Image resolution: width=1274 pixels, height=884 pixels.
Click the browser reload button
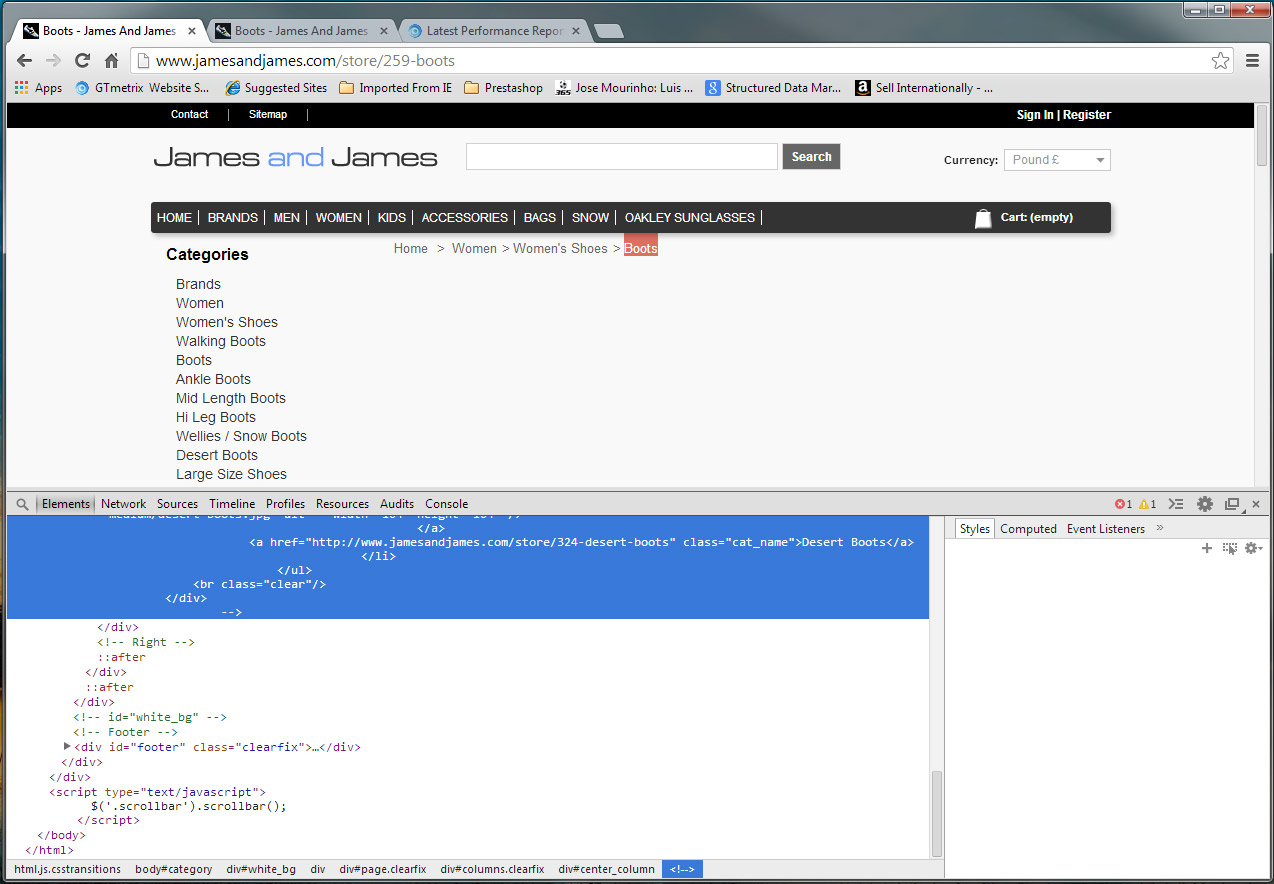coord(83,61)
